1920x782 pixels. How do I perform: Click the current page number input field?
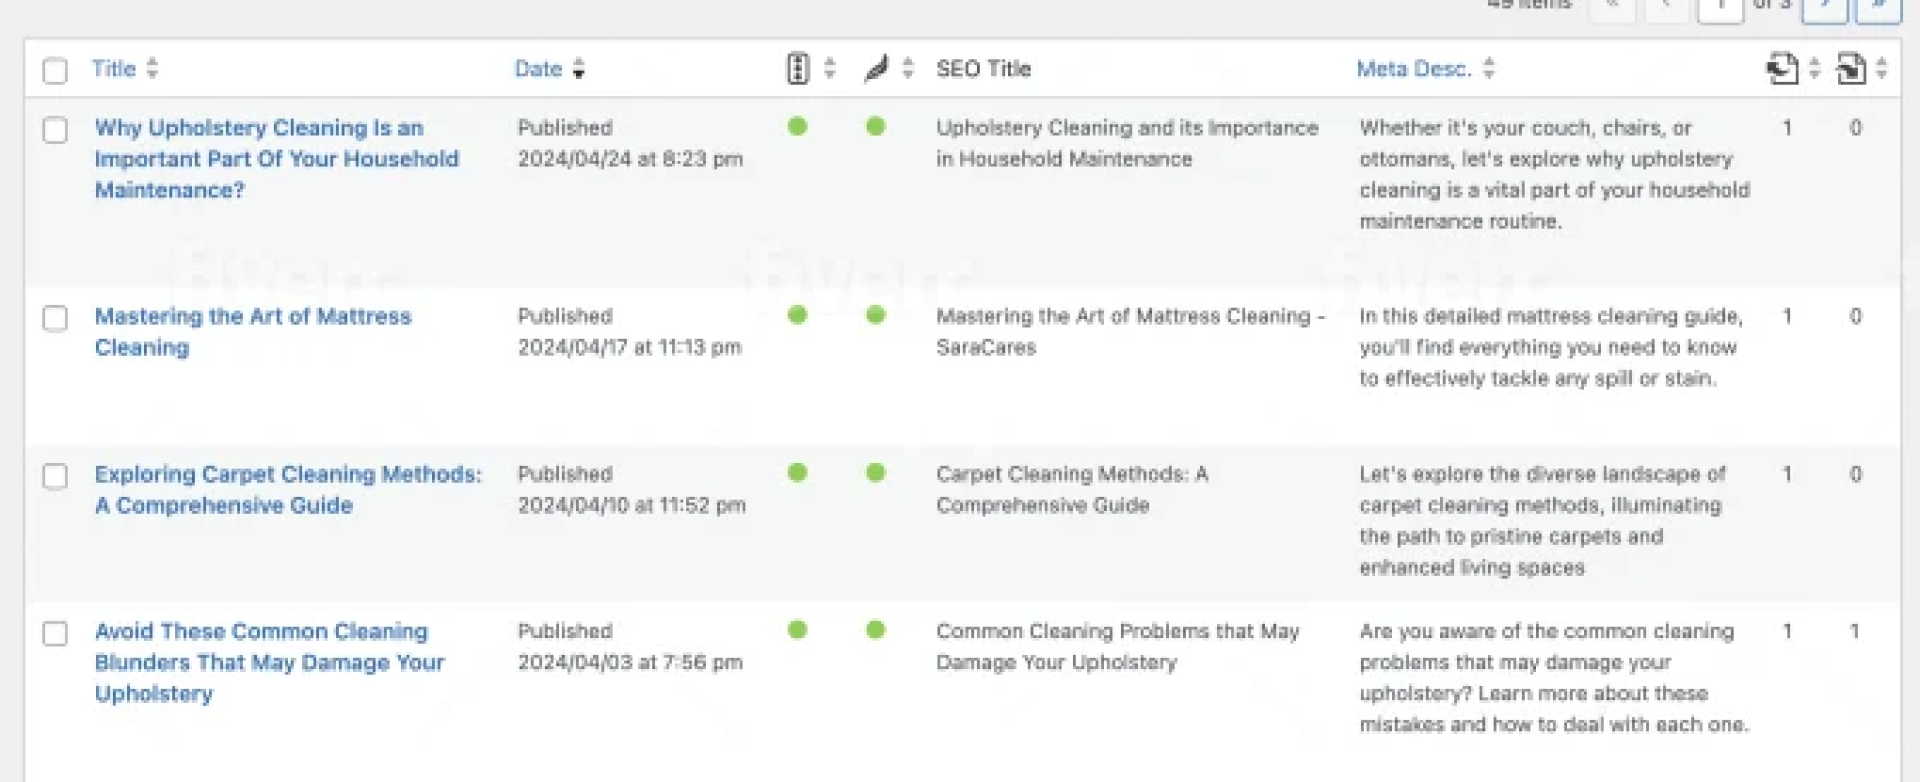(1720, 8)
